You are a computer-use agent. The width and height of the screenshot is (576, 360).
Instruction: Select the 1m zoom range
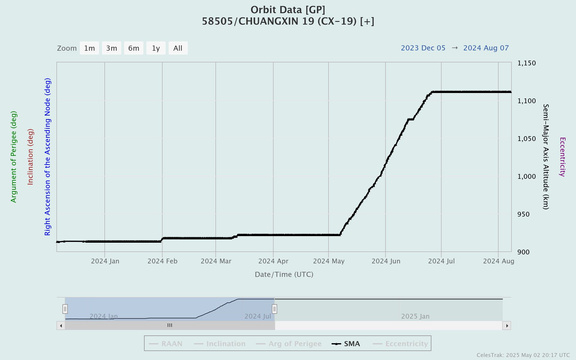click(89, 48)
